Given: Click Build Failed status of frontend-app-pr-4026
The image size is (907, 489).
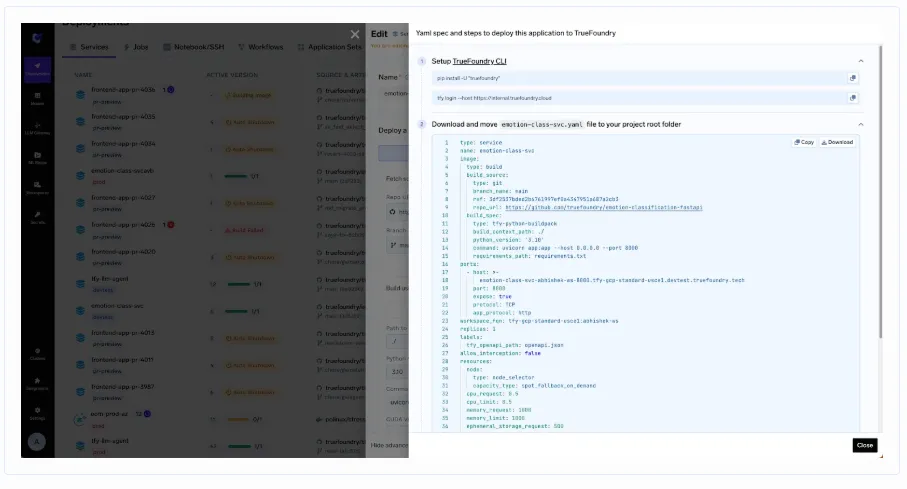Looking at the screenshot, I should (245, 230).
